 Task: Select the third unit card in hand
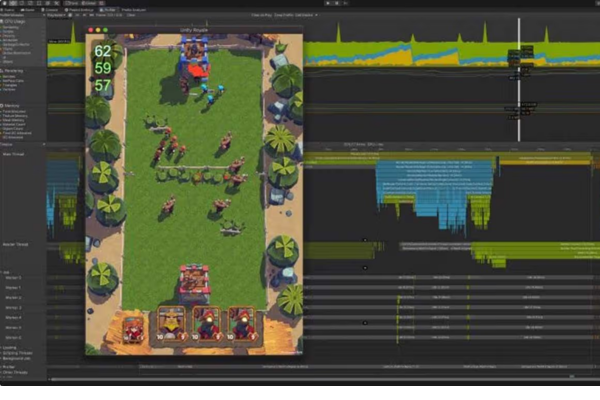[x=207, y=325]
